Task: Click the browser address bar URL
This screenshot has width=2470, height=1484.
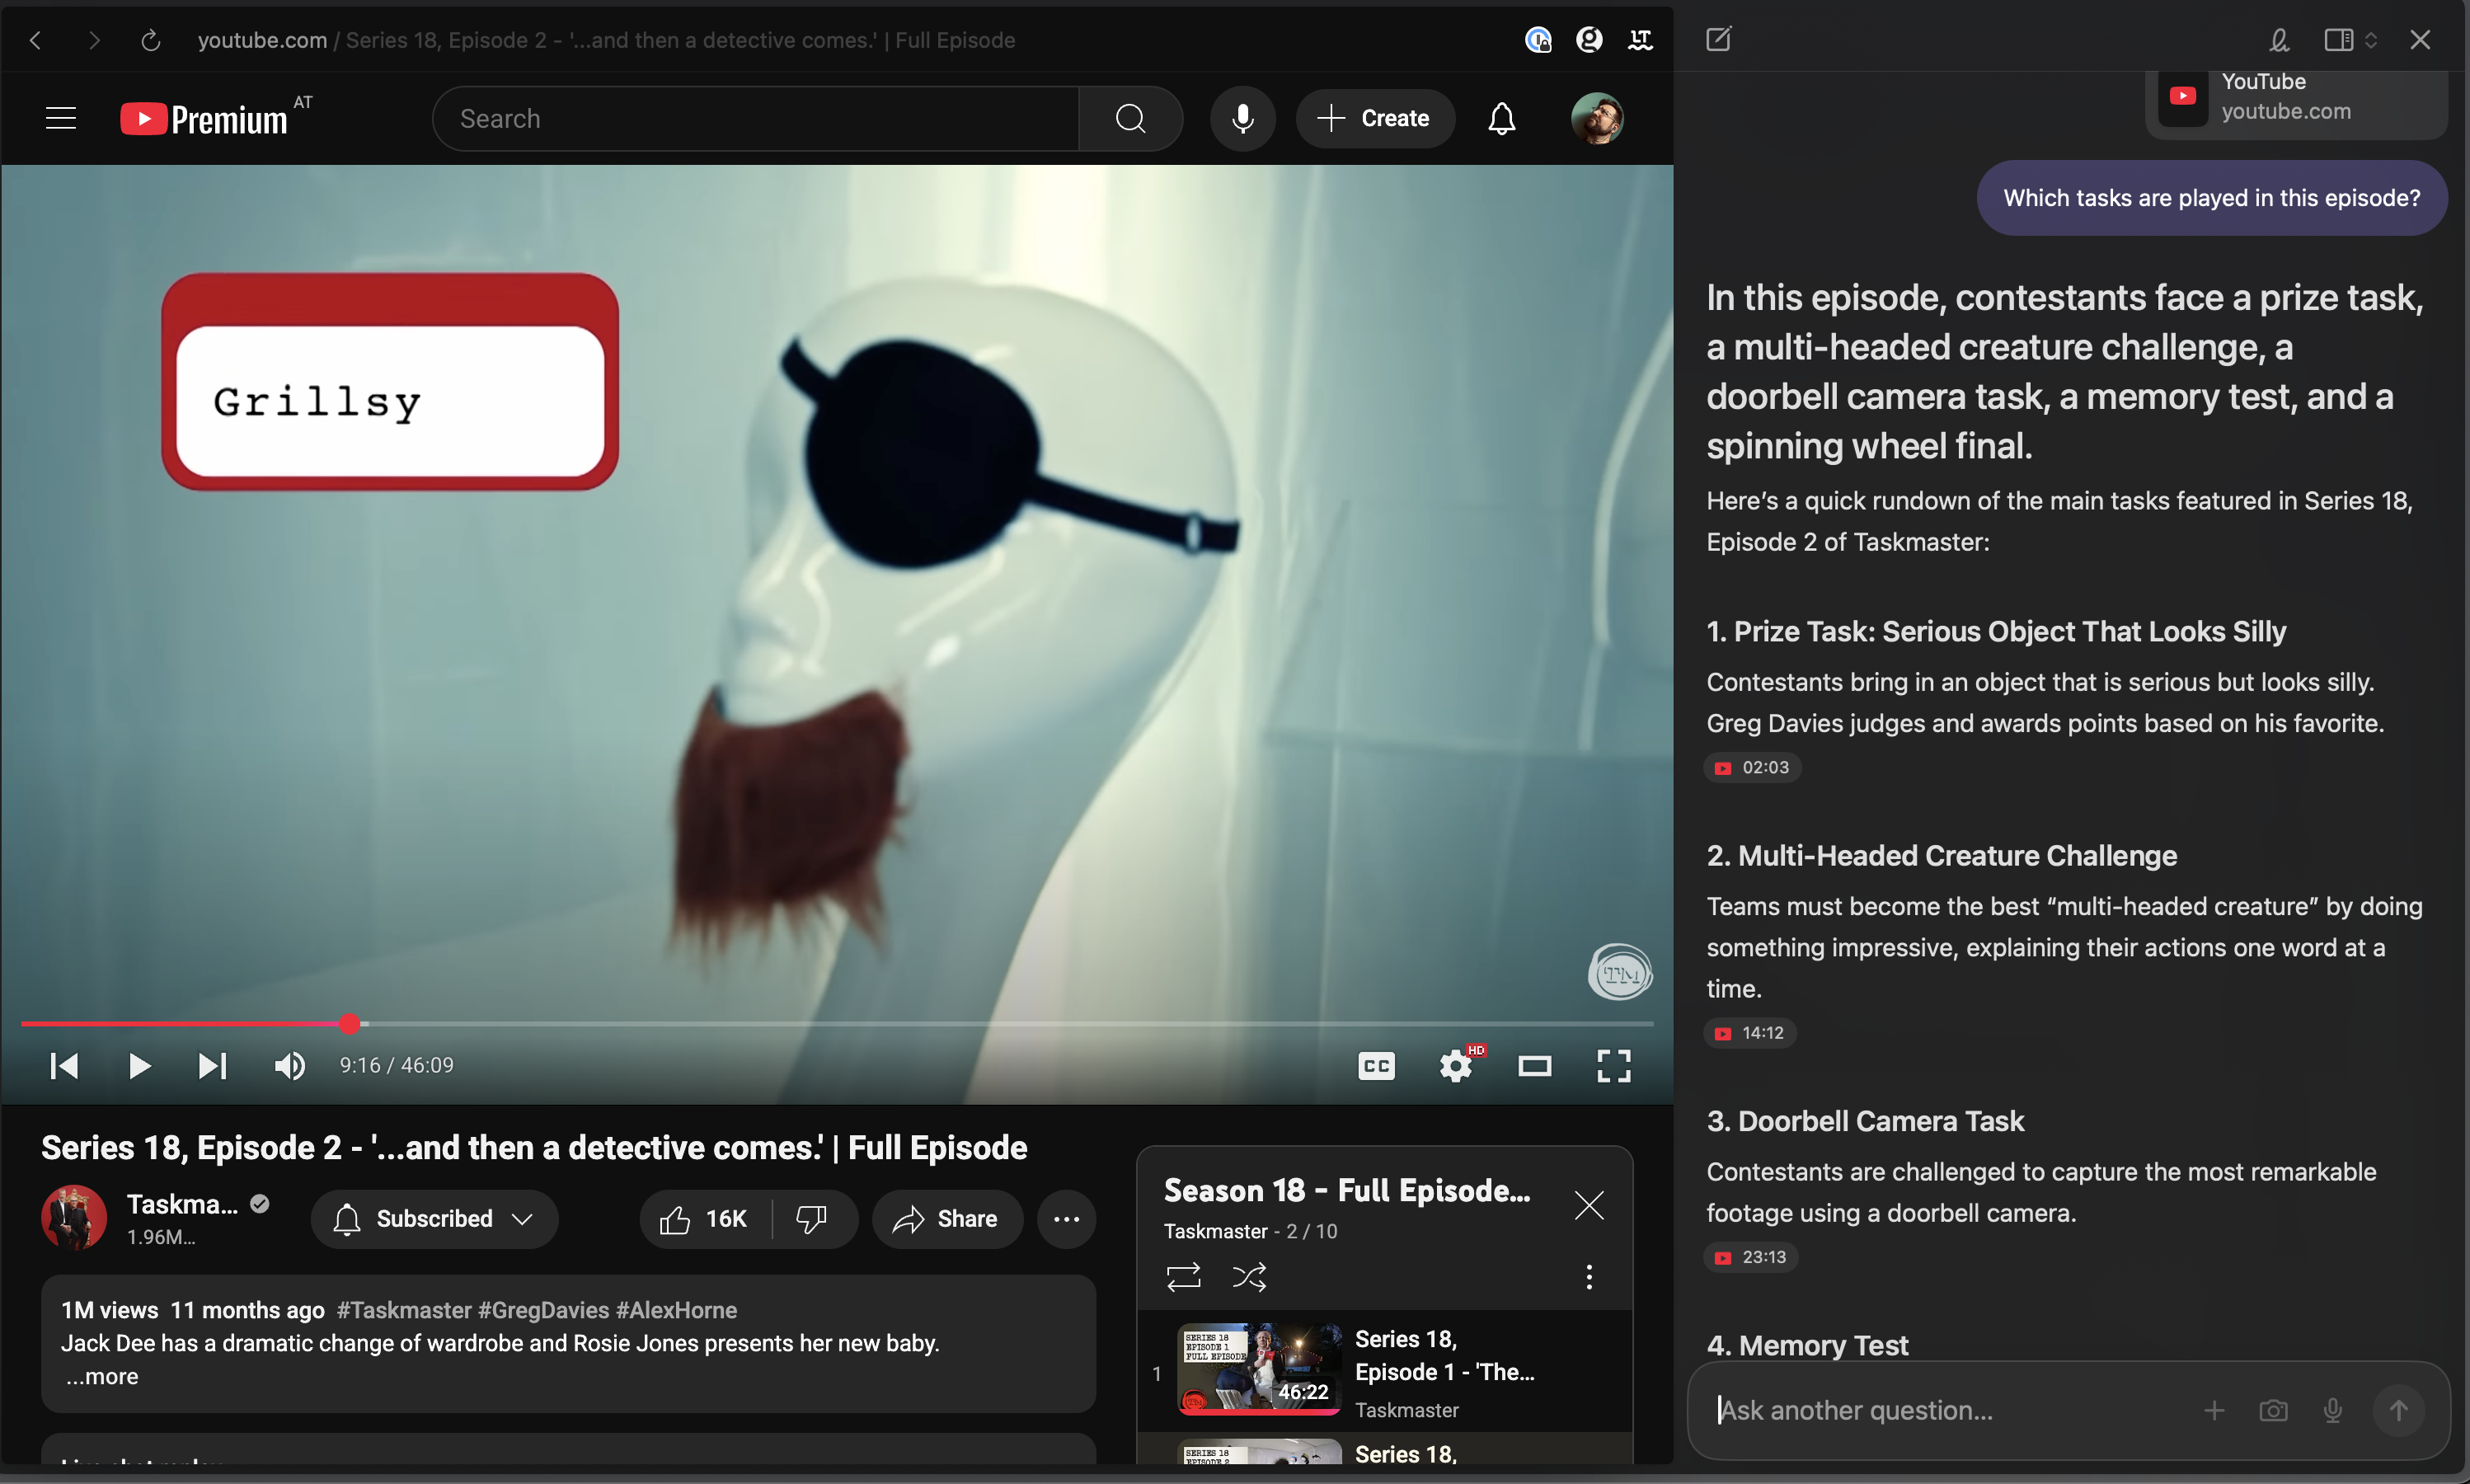Action: pyautogui.click(x=606, y=40)
